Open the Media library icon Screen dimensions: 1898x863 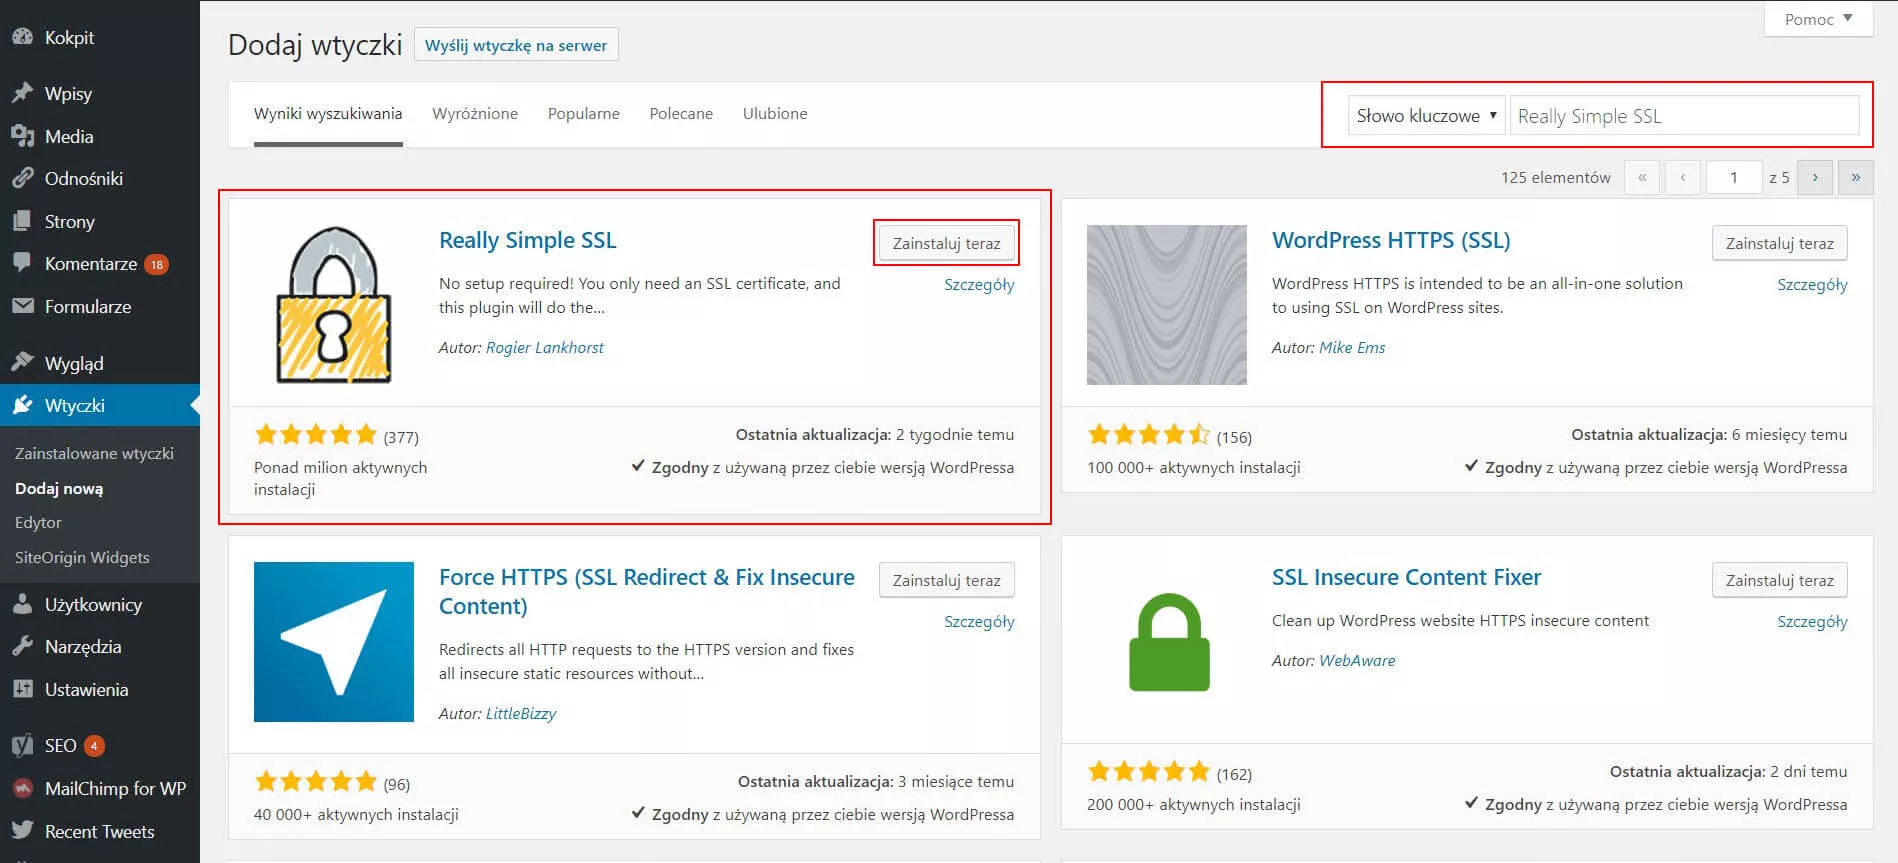tap(22, 136)
